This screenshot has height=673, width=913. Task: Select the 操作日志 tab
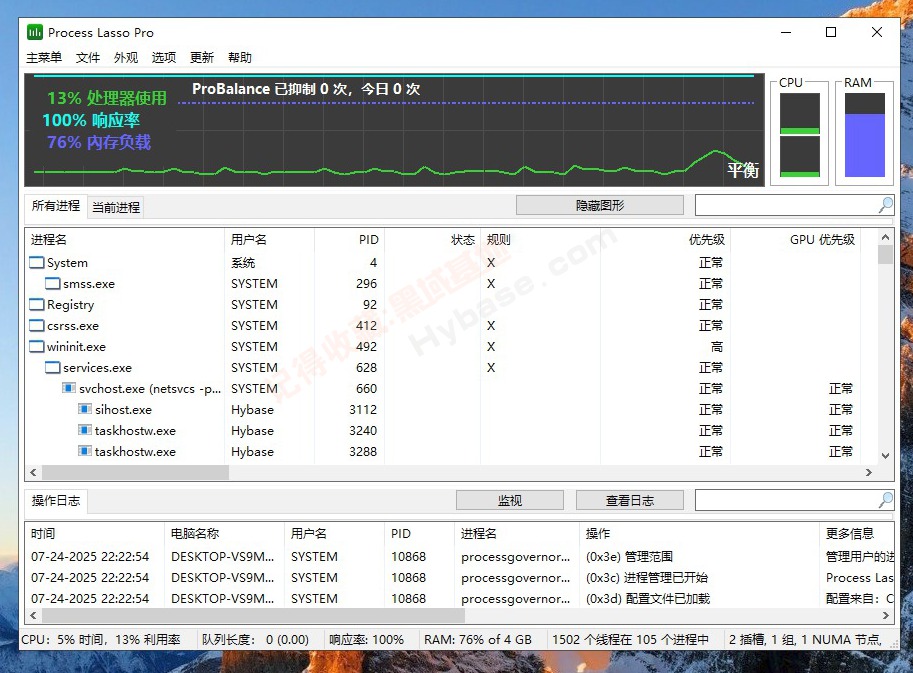[x=56, y=501]
